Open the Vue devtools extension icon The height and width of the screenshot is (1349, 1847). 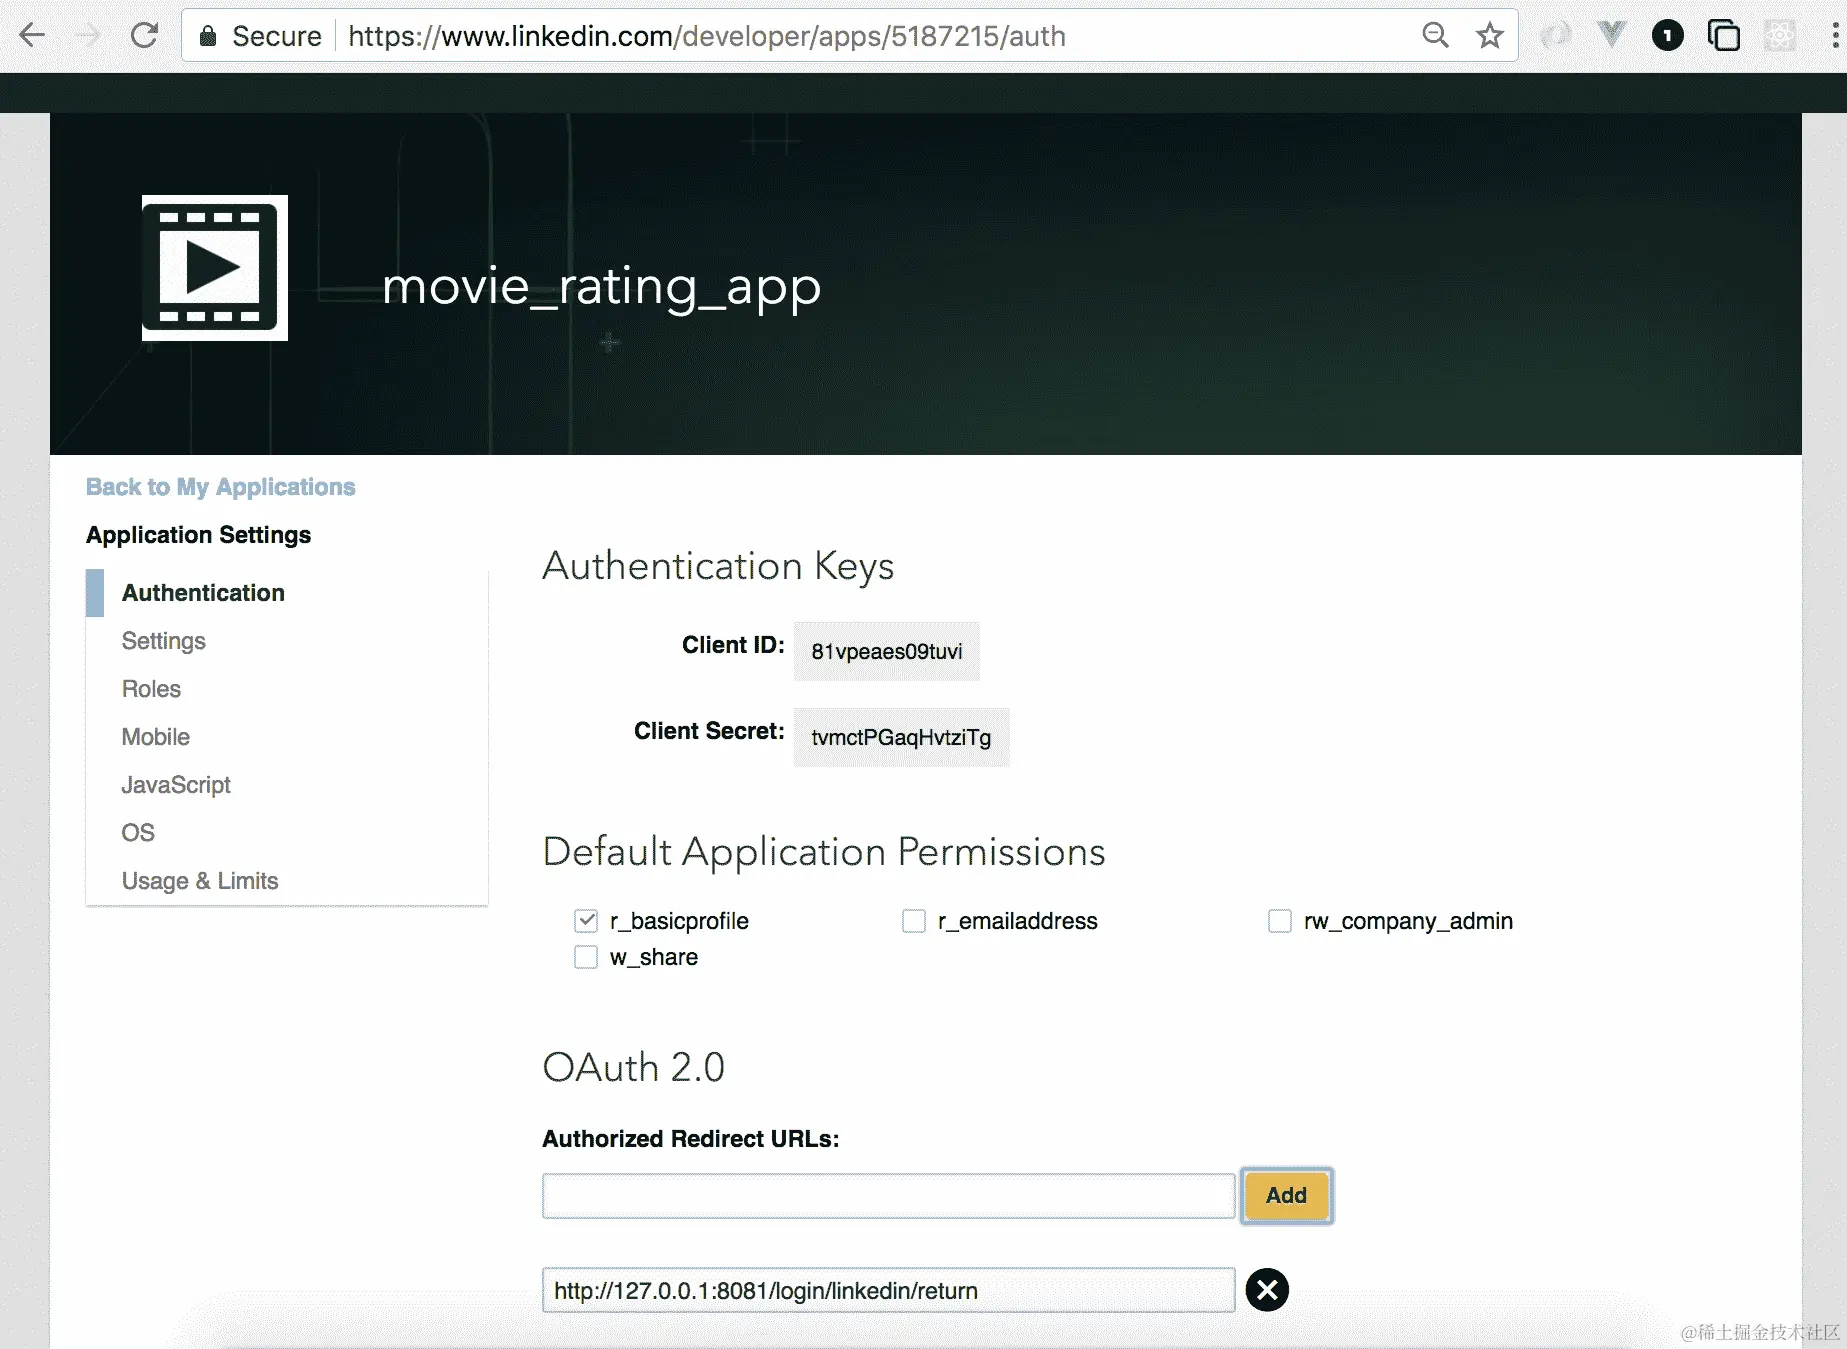(x=1611, y=36)
